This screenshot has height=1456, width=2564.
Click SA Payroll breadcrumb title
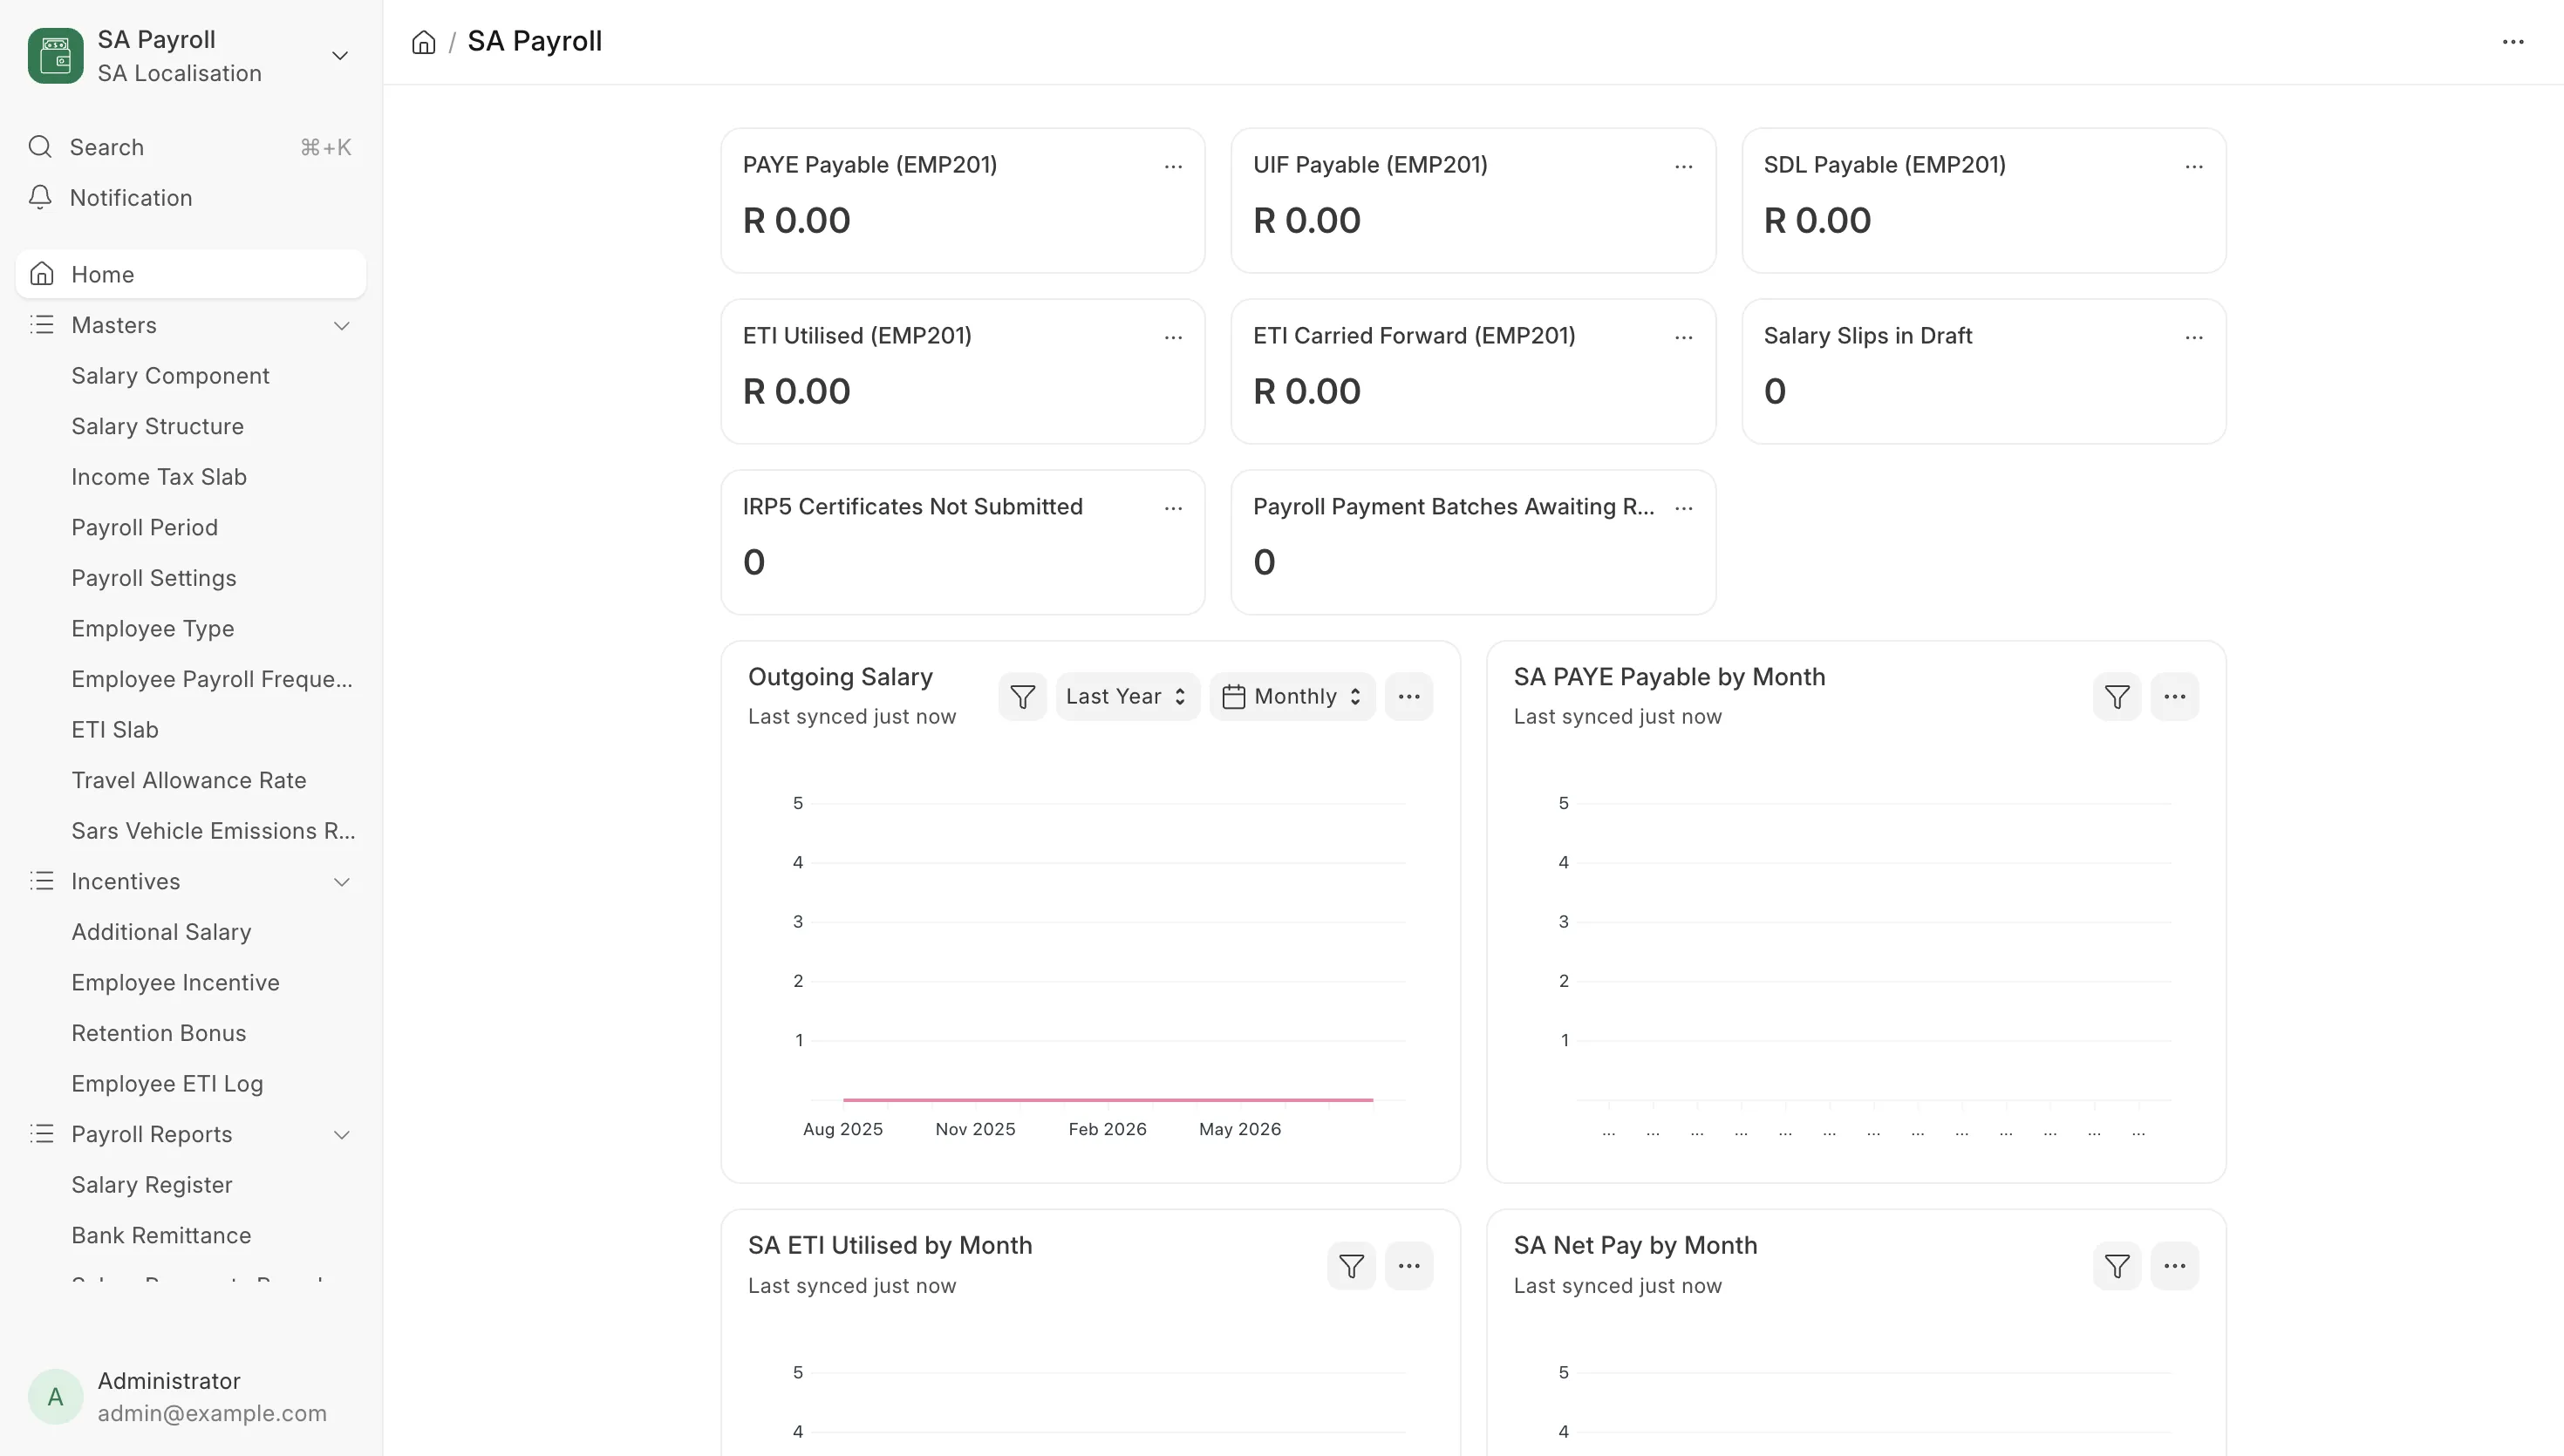click(534, 42)
